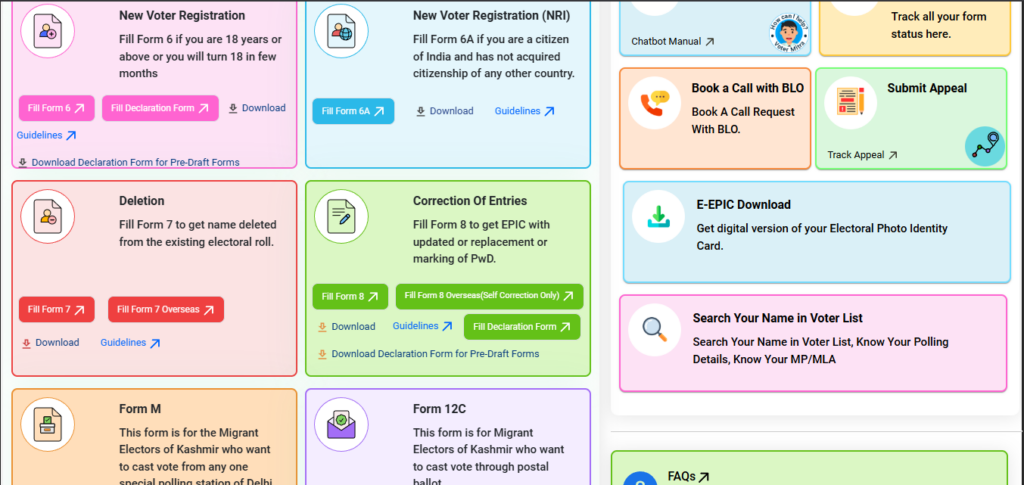
Task: Download Form 6 in New Voter Registration
Action: (257, 108)
